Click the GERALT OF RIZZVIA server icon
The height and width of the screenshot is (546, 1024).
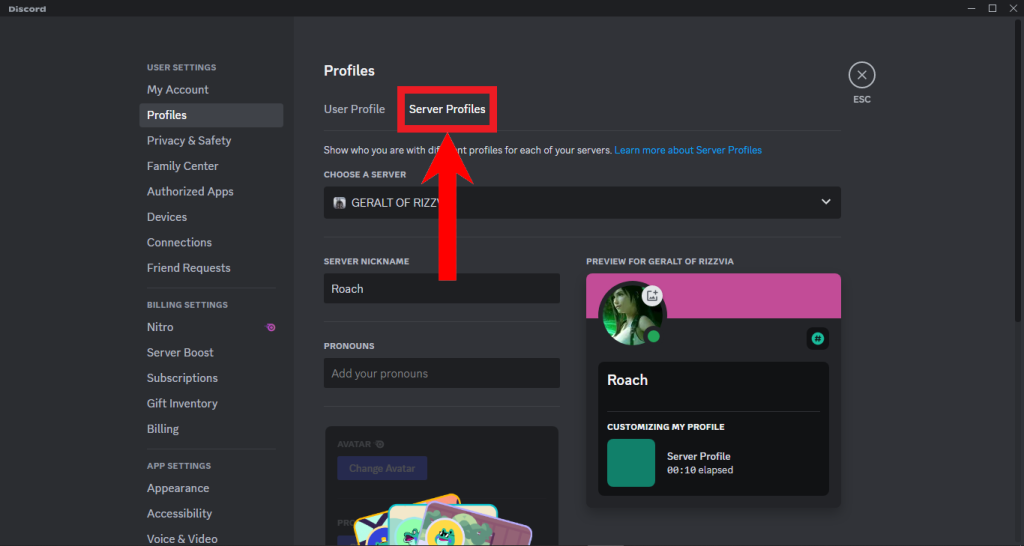pyautogui.click(x=339, y=202)
